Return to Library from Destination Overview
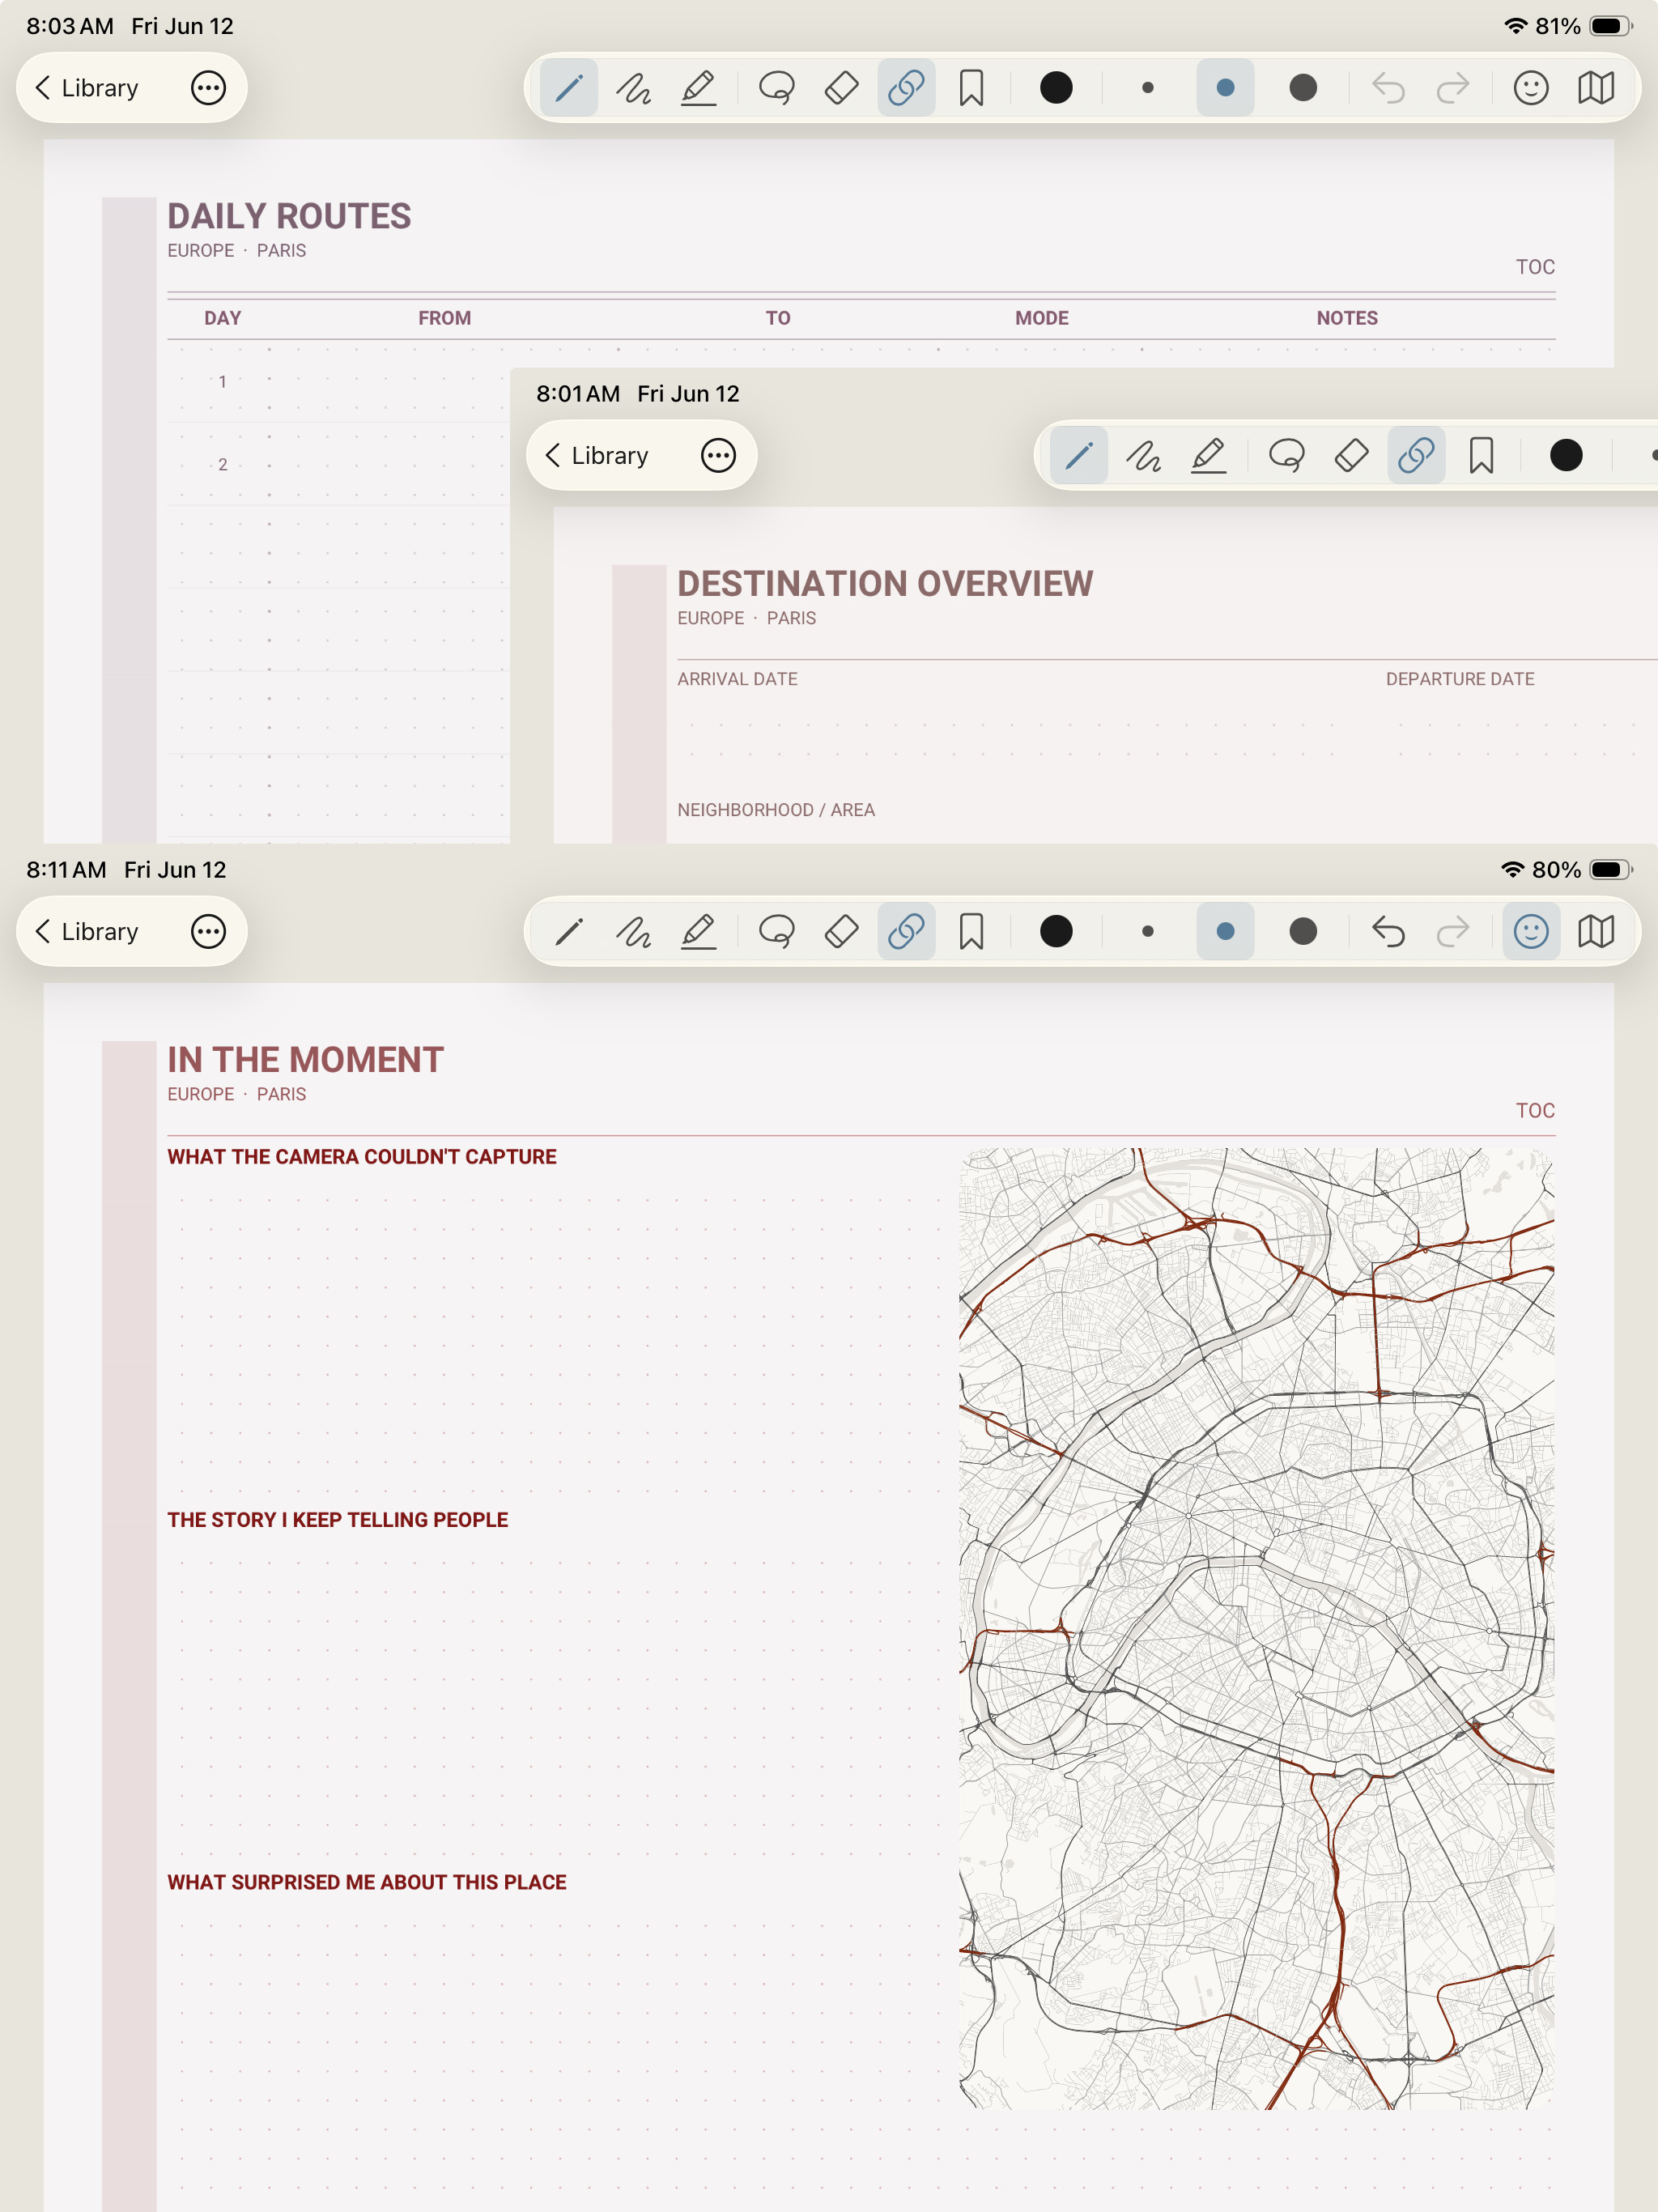Image resolution: width=1658 pixels, height=2212 pixels. click(x=596, y=456)
